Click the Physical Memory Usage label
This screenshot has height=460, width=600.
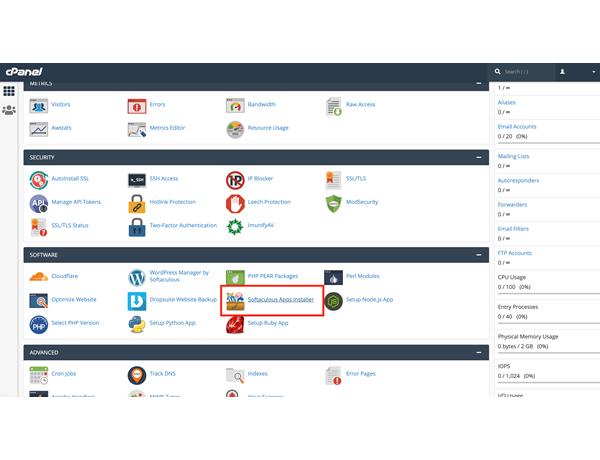click(x=528, y=336)
